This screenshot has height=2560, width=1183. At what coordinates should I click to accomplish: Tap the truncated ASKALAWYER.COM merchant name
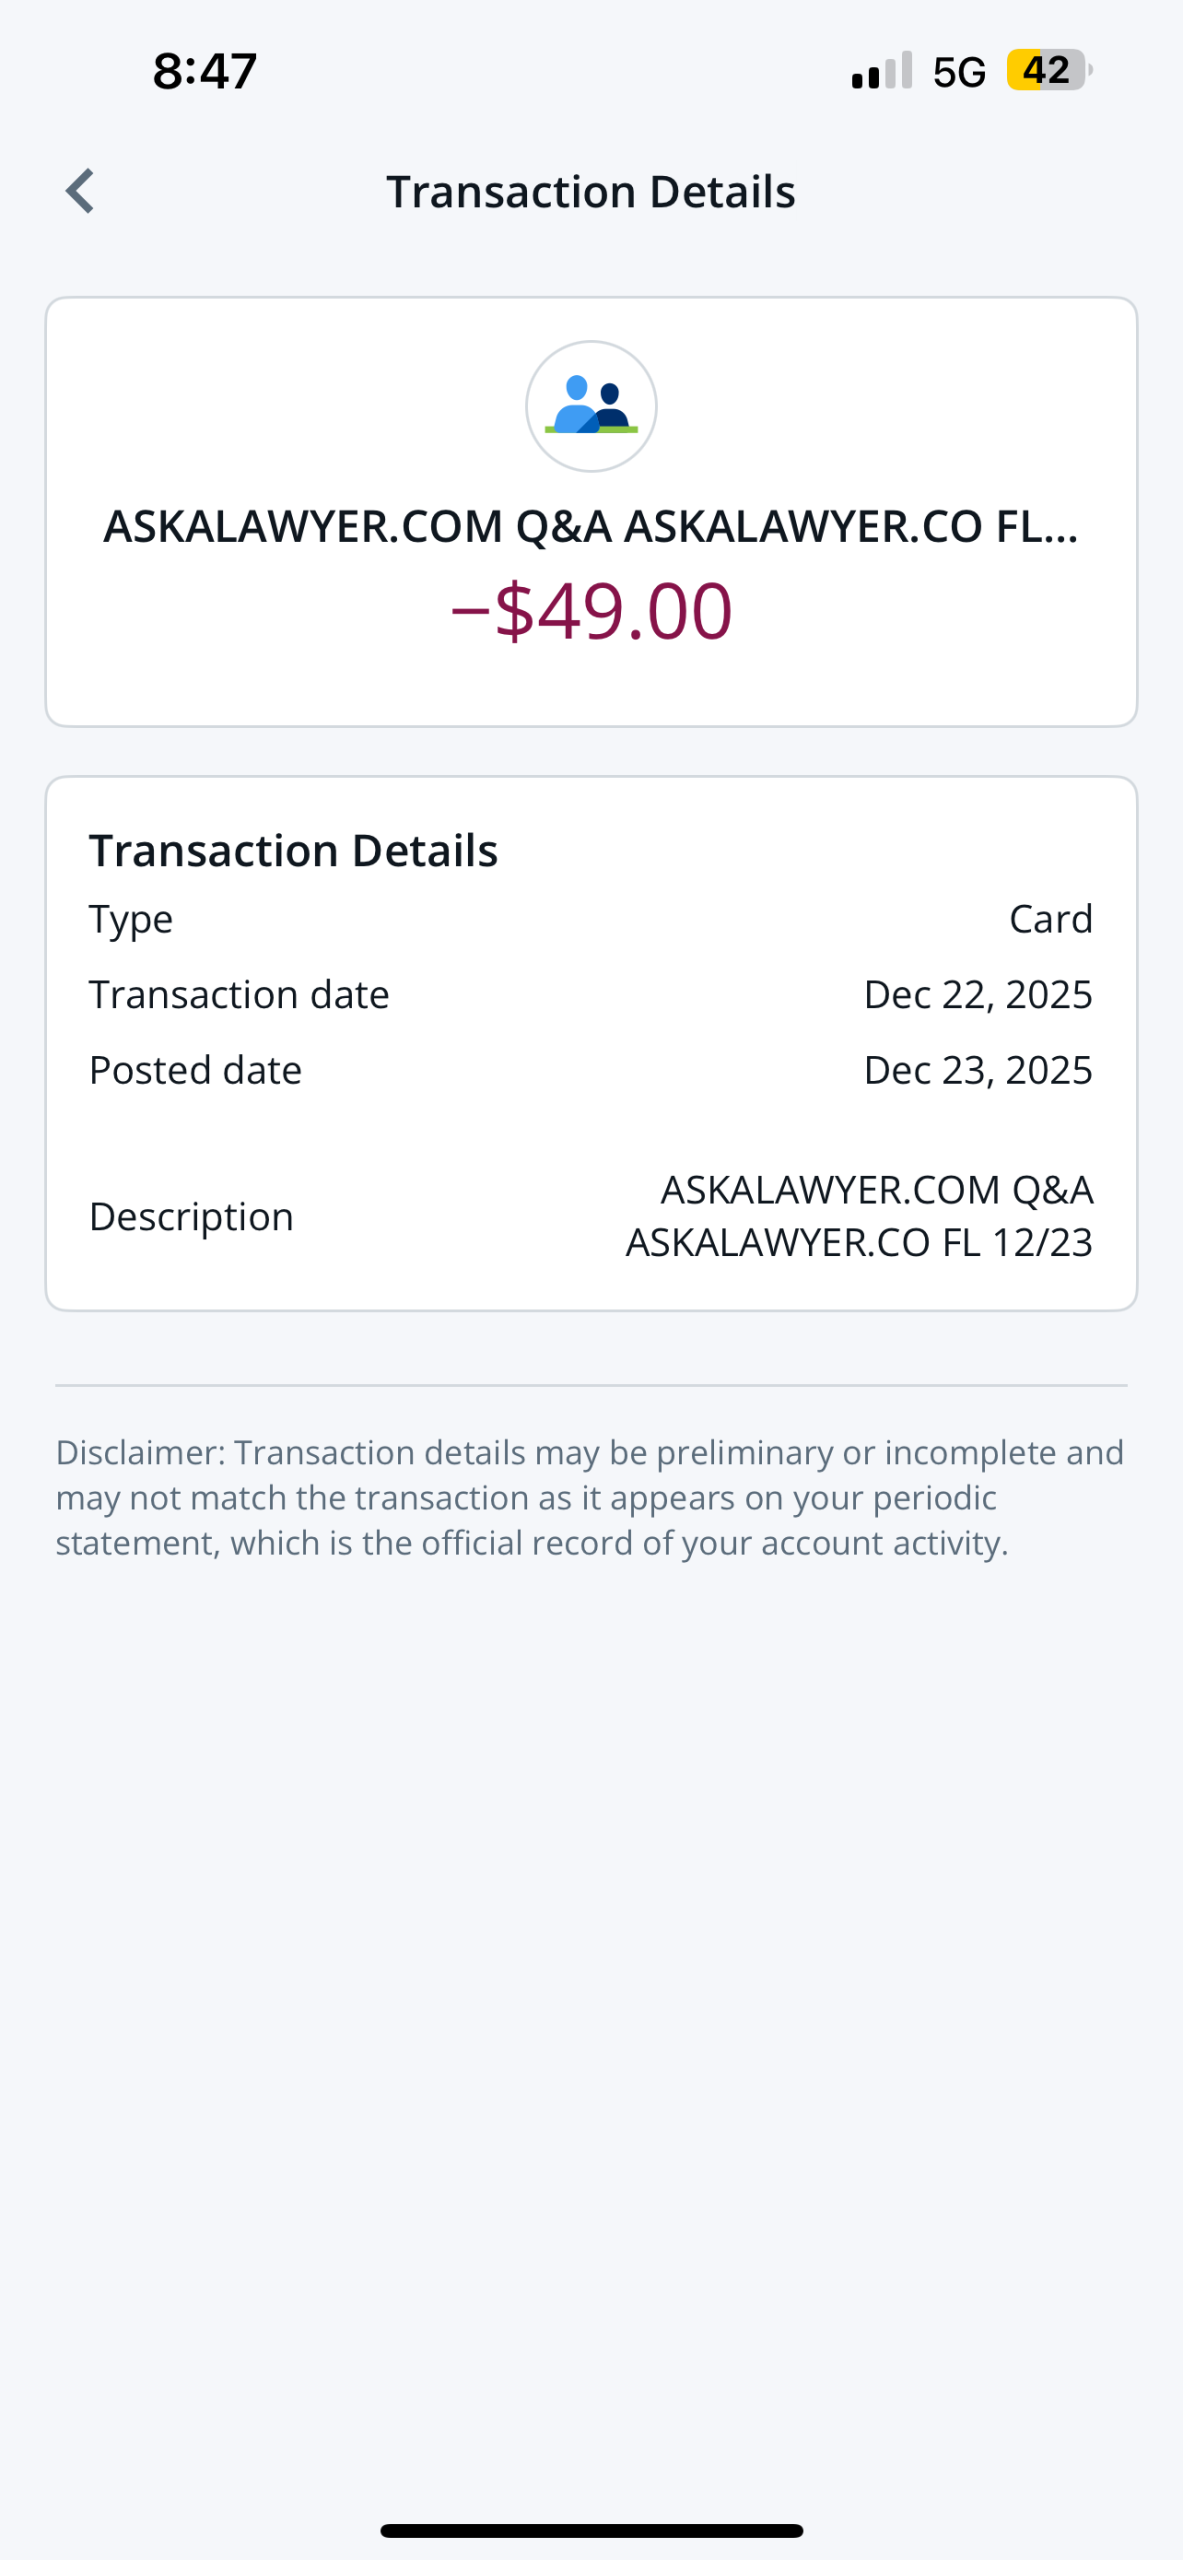[591, 527]
